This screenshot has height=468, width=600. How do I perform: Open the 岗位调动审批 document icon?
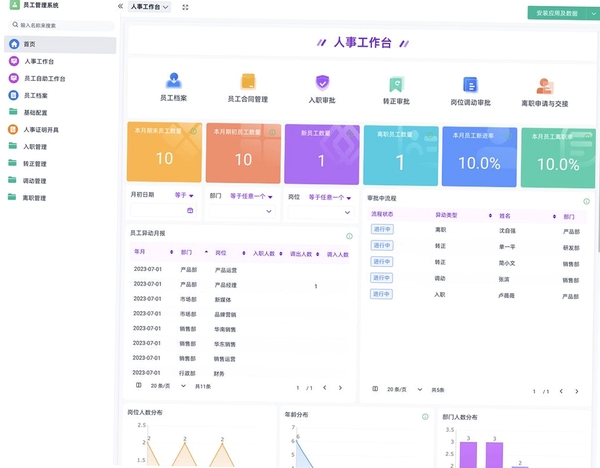(470, 85)
